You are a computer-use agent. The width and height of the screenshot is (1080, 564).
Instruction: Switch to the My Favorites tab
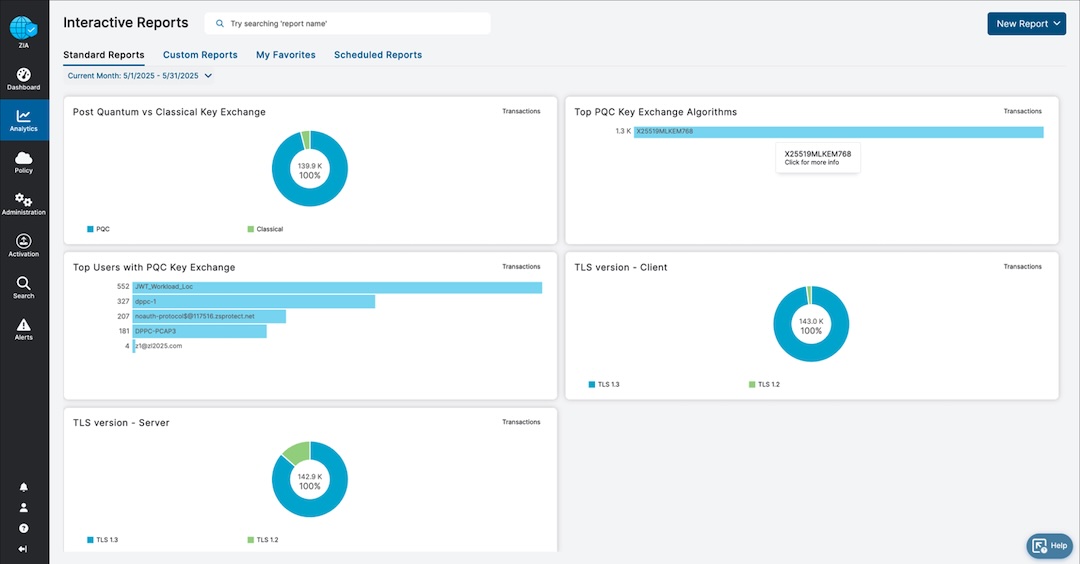pyautogui.click(x=286, y=55)
